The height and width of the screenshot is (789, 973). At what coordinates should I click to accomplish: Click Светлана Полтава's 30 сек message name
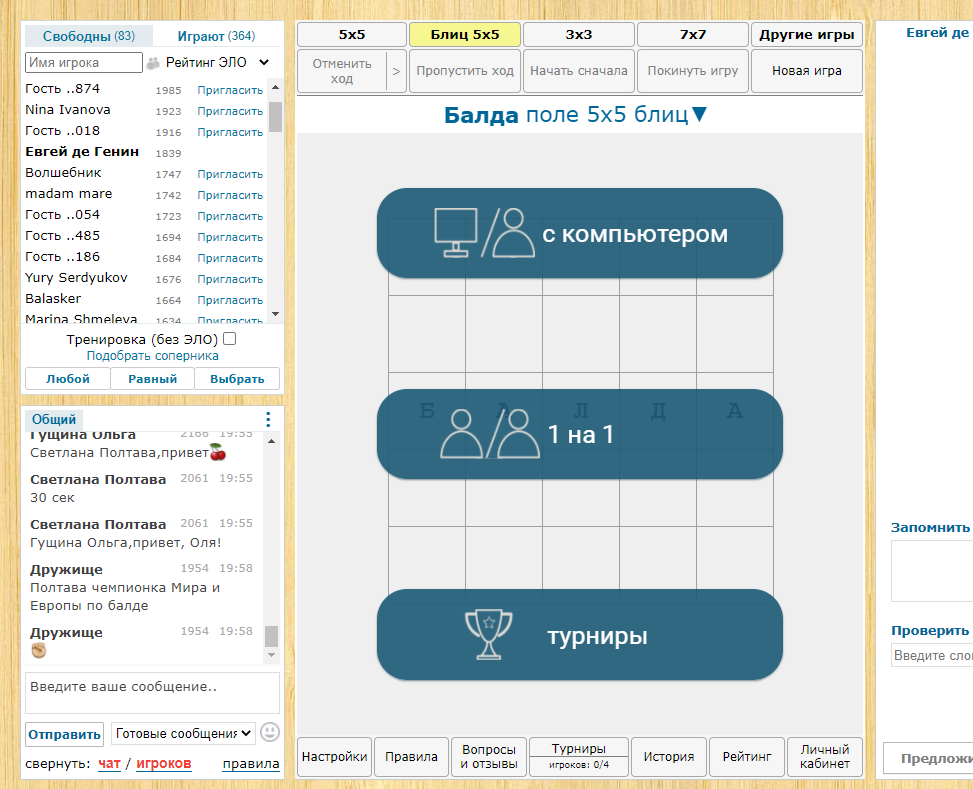coord(98,480)
